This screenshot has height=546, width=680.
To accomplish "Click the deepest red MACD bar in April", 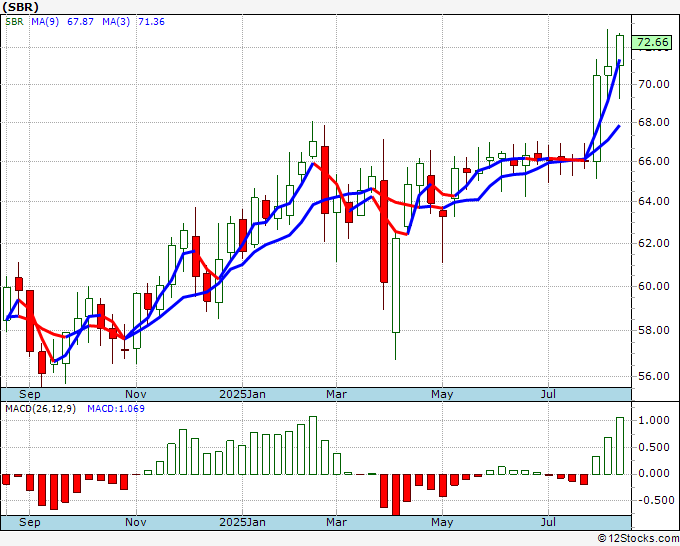I will click(396, 495).
